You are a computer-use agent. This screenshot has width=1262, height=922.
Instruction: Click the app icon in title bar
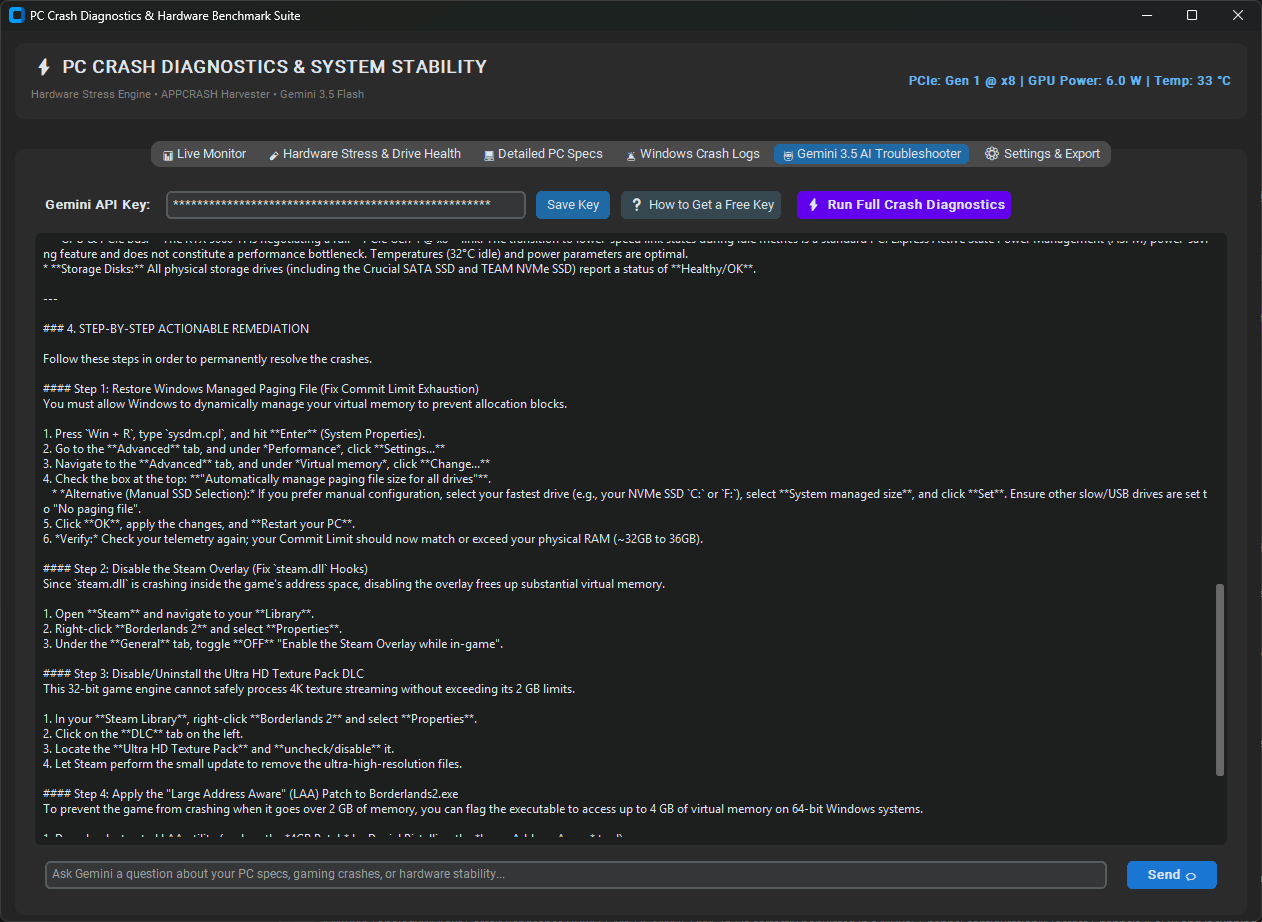(16, 15)
